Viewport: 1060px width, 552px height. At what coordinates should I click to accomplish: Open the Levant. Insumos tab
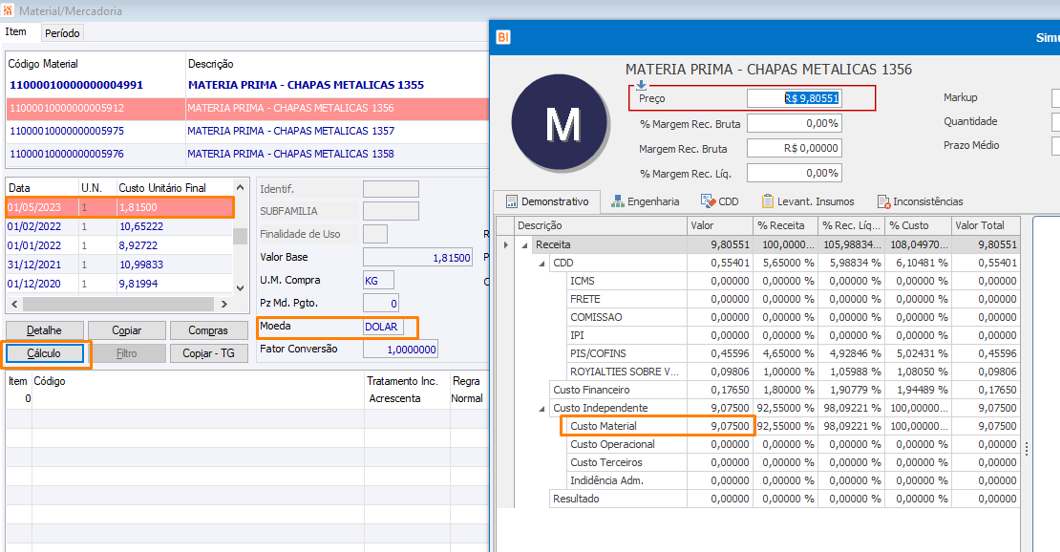(808, 201)
